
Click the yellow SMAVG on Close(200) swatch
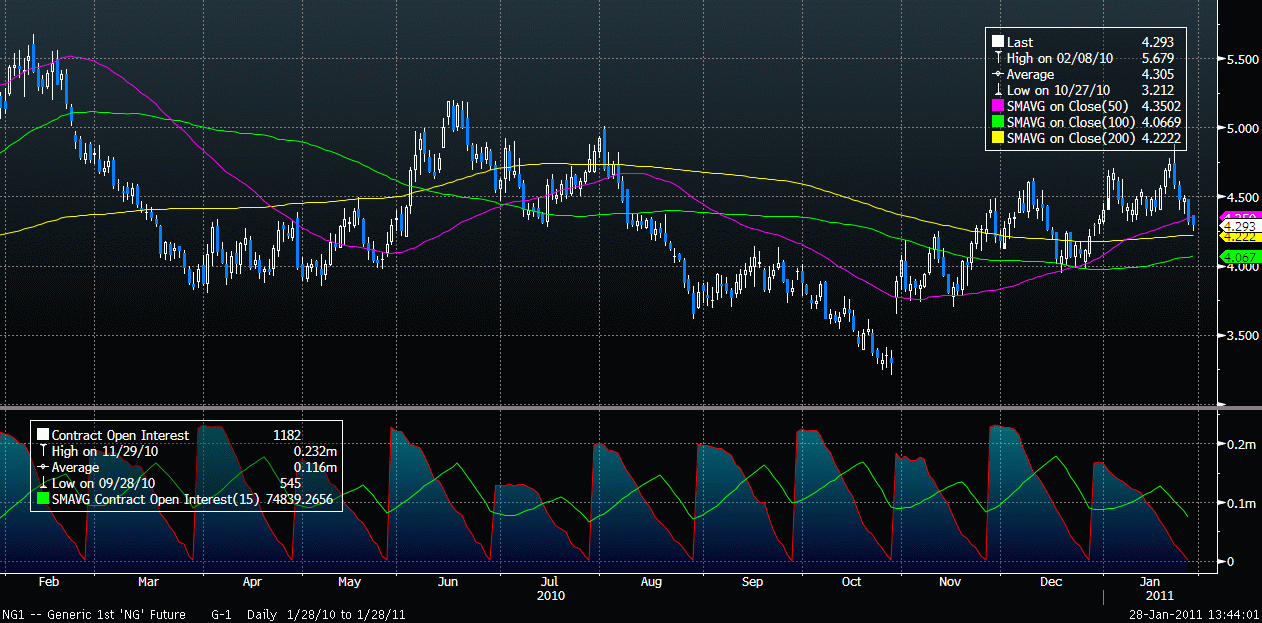[x=997, y=139]
